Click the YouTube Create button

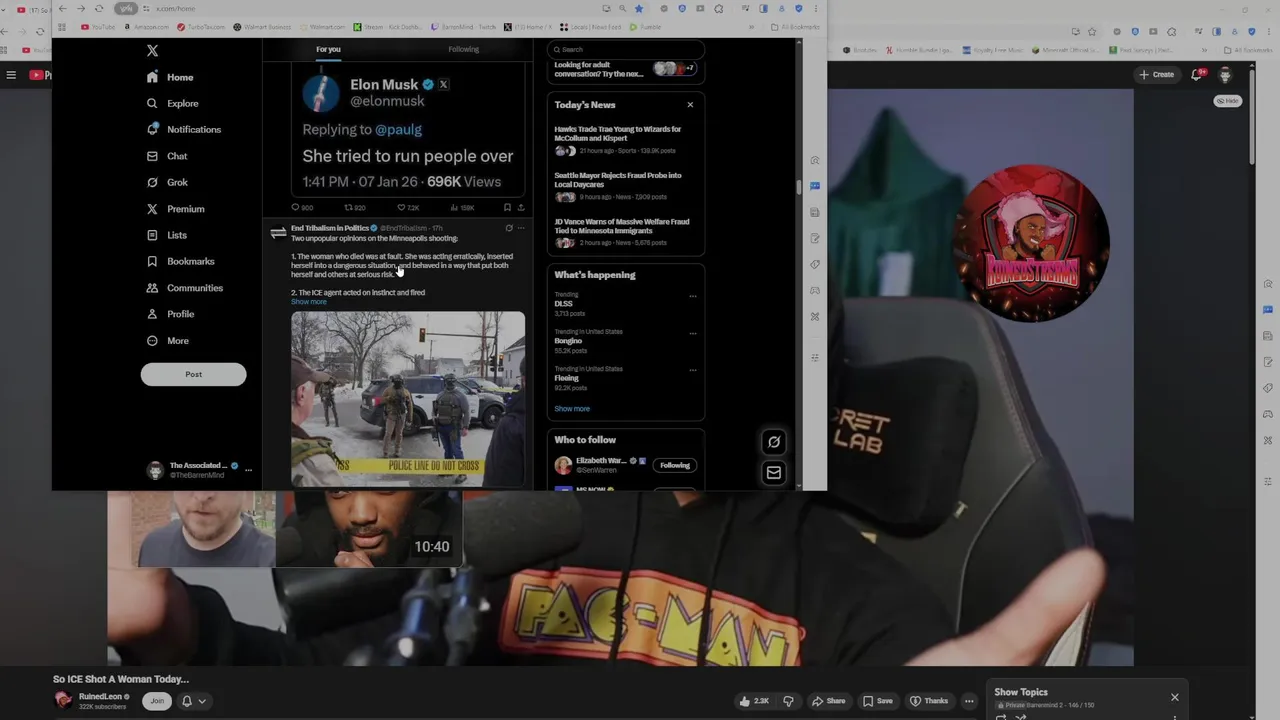tap(1157, 75)
